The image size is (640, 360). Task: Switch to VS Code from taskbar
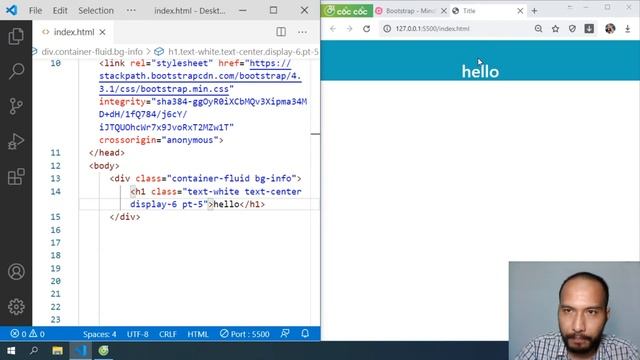pos(80,351)
